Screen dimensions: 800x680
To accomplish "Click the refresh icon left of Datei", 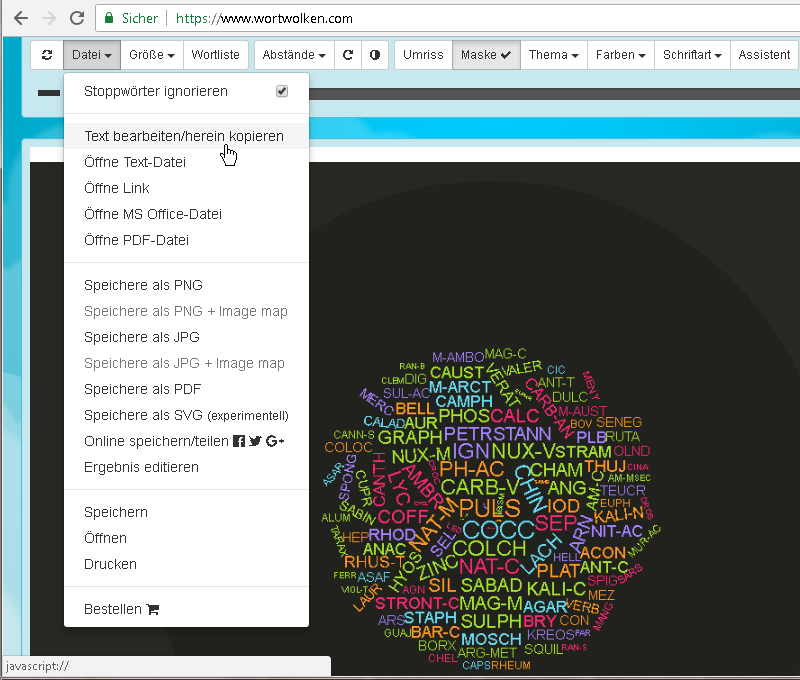I will (x=47, y=55).
